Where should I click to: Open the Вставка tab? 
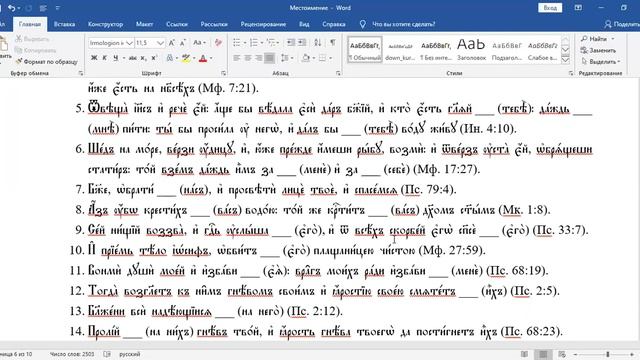tap(64, 24)
